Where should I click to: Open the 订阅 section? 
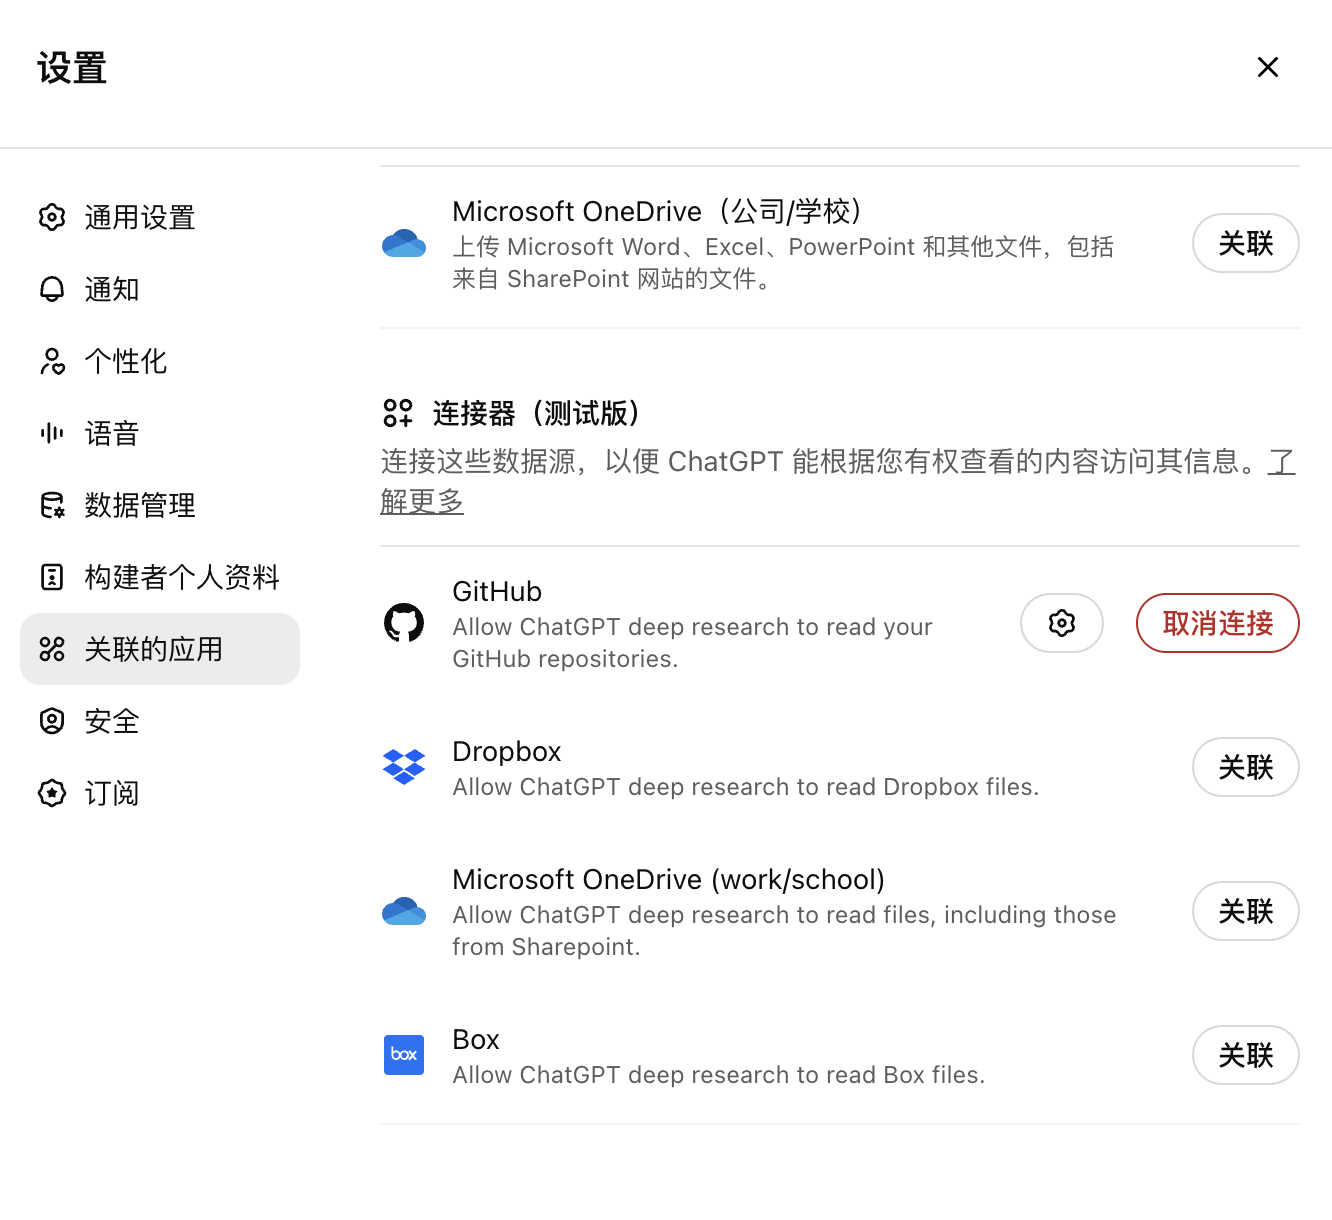(160, 793)
